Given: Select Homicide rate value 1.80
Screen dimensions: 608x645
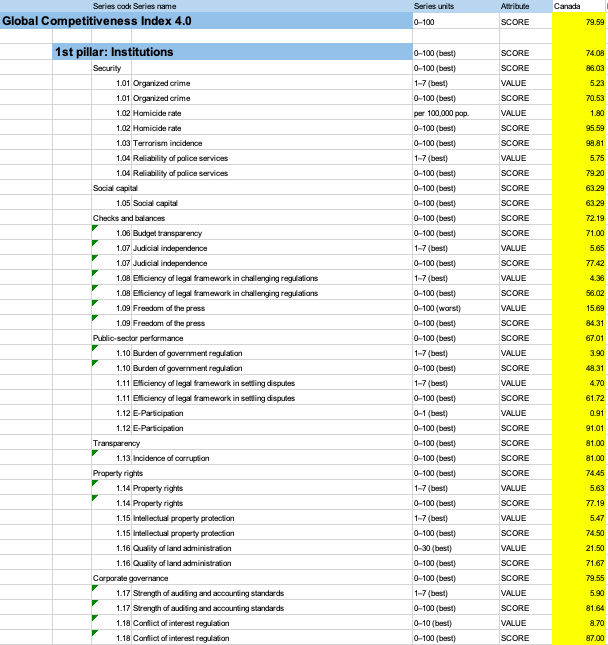Looking at the screenshot, I should point(579,113).
